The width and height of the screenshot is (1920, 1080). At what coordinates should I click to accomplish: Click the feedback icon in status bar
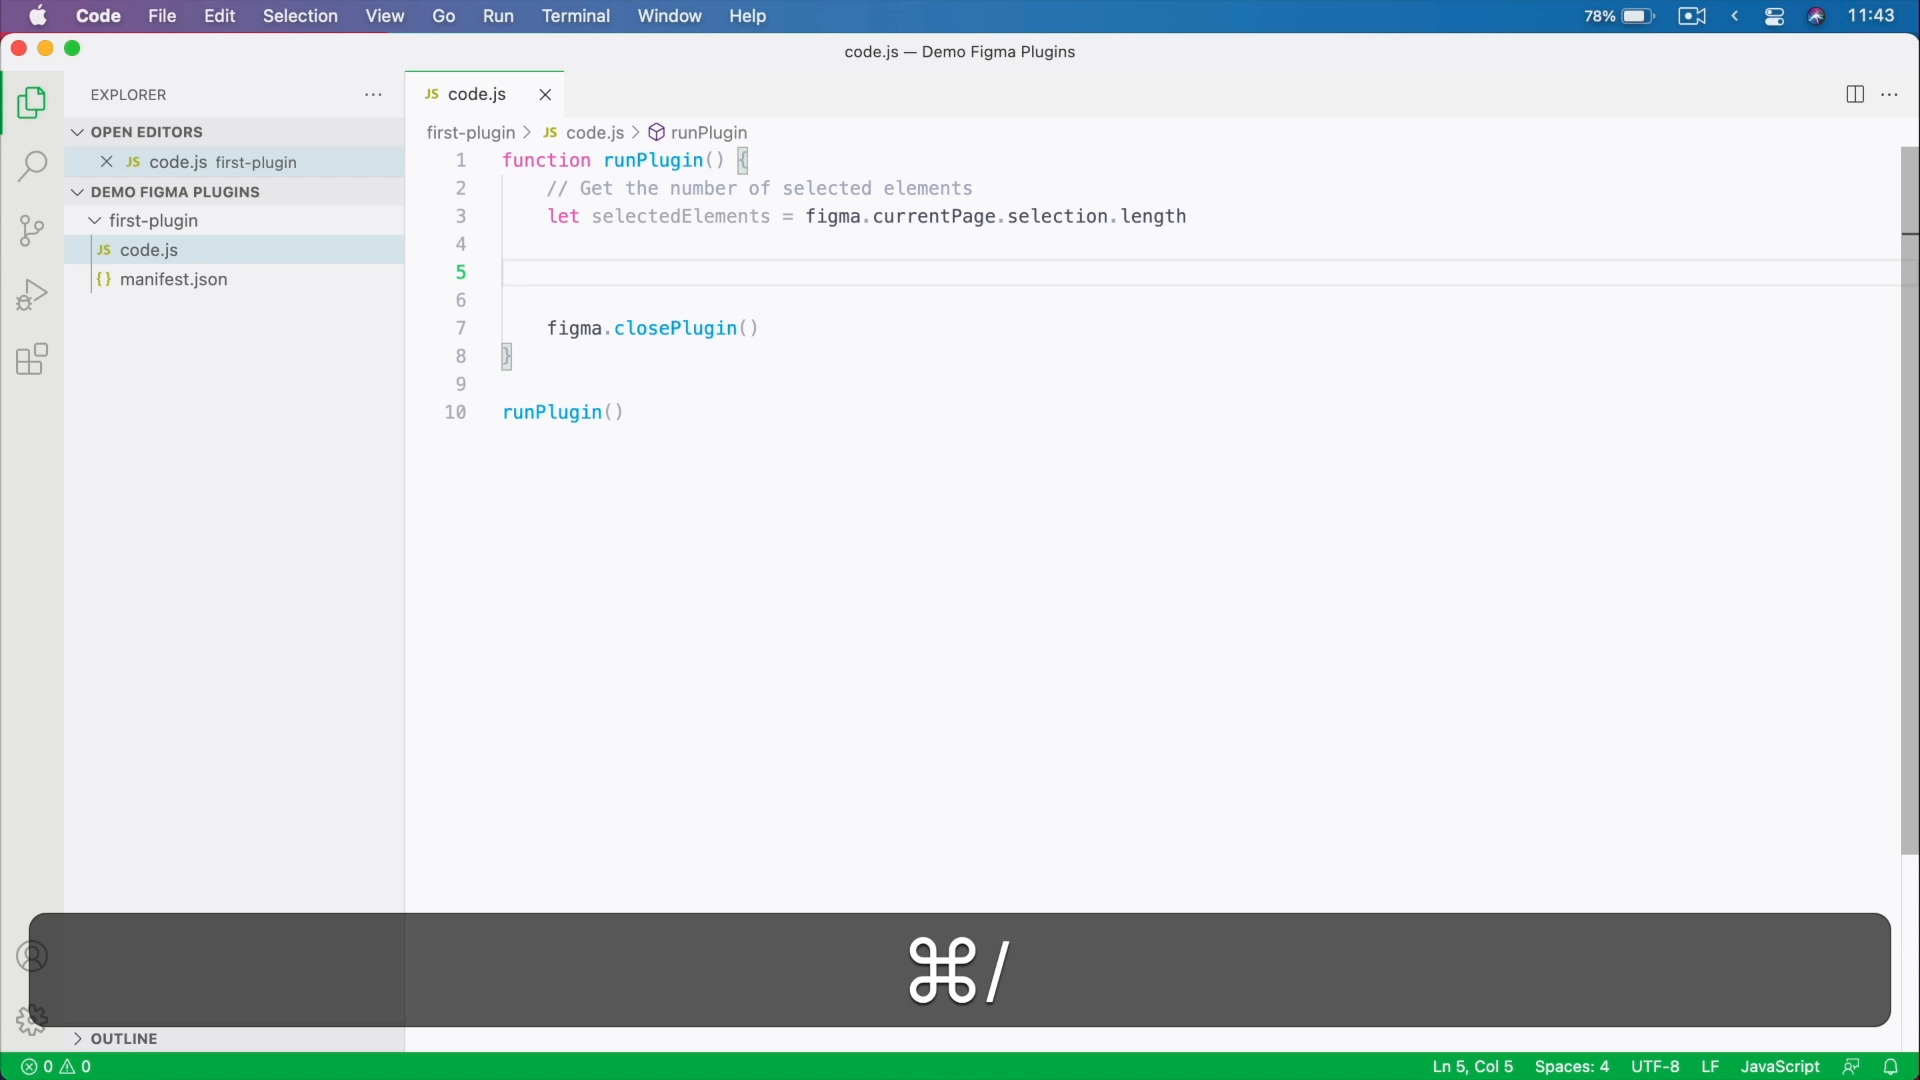[x=1852, y=1067]
